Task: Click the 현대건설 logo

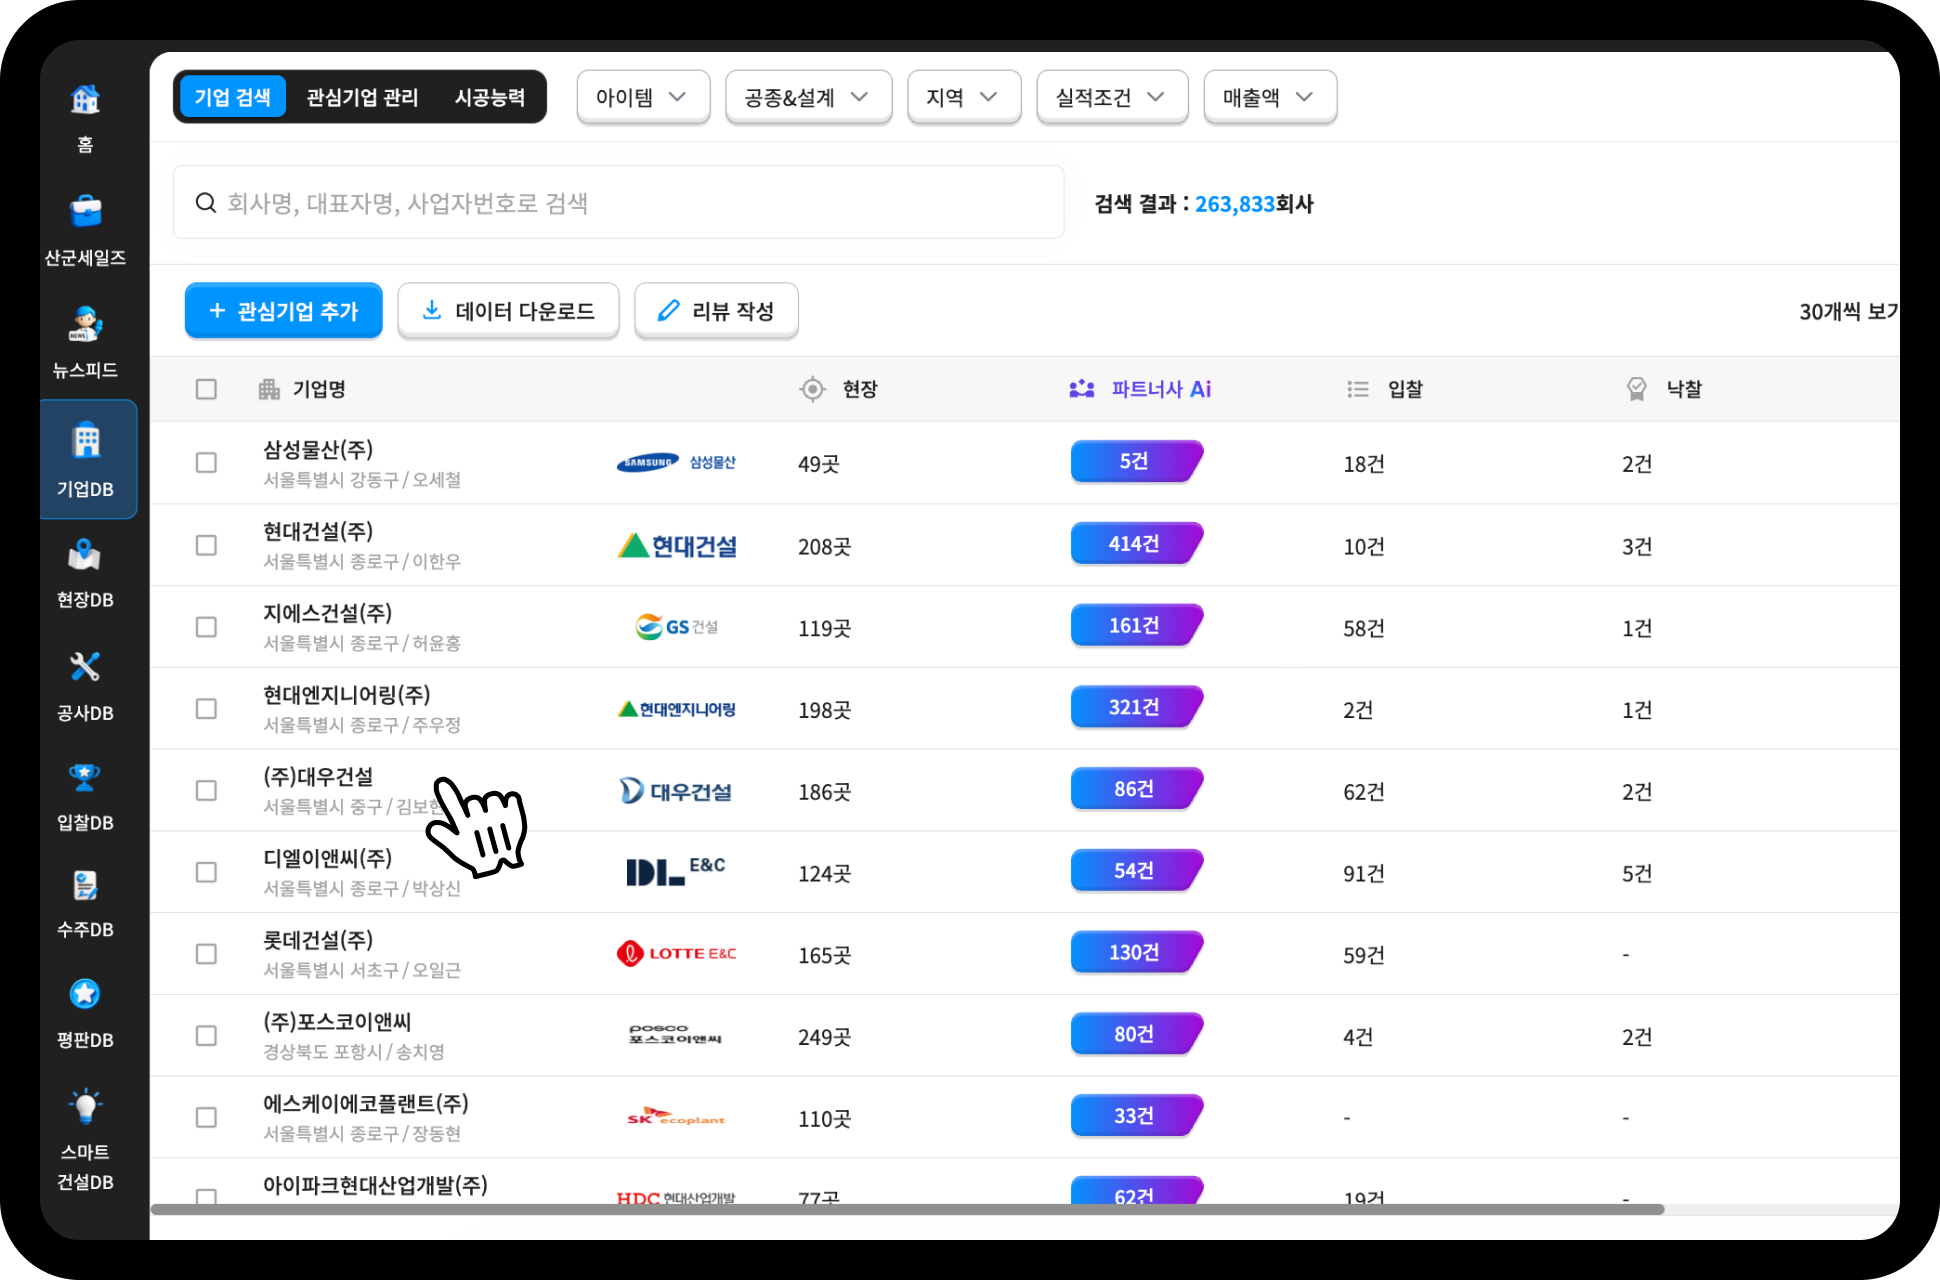Action: click(677, 546)
